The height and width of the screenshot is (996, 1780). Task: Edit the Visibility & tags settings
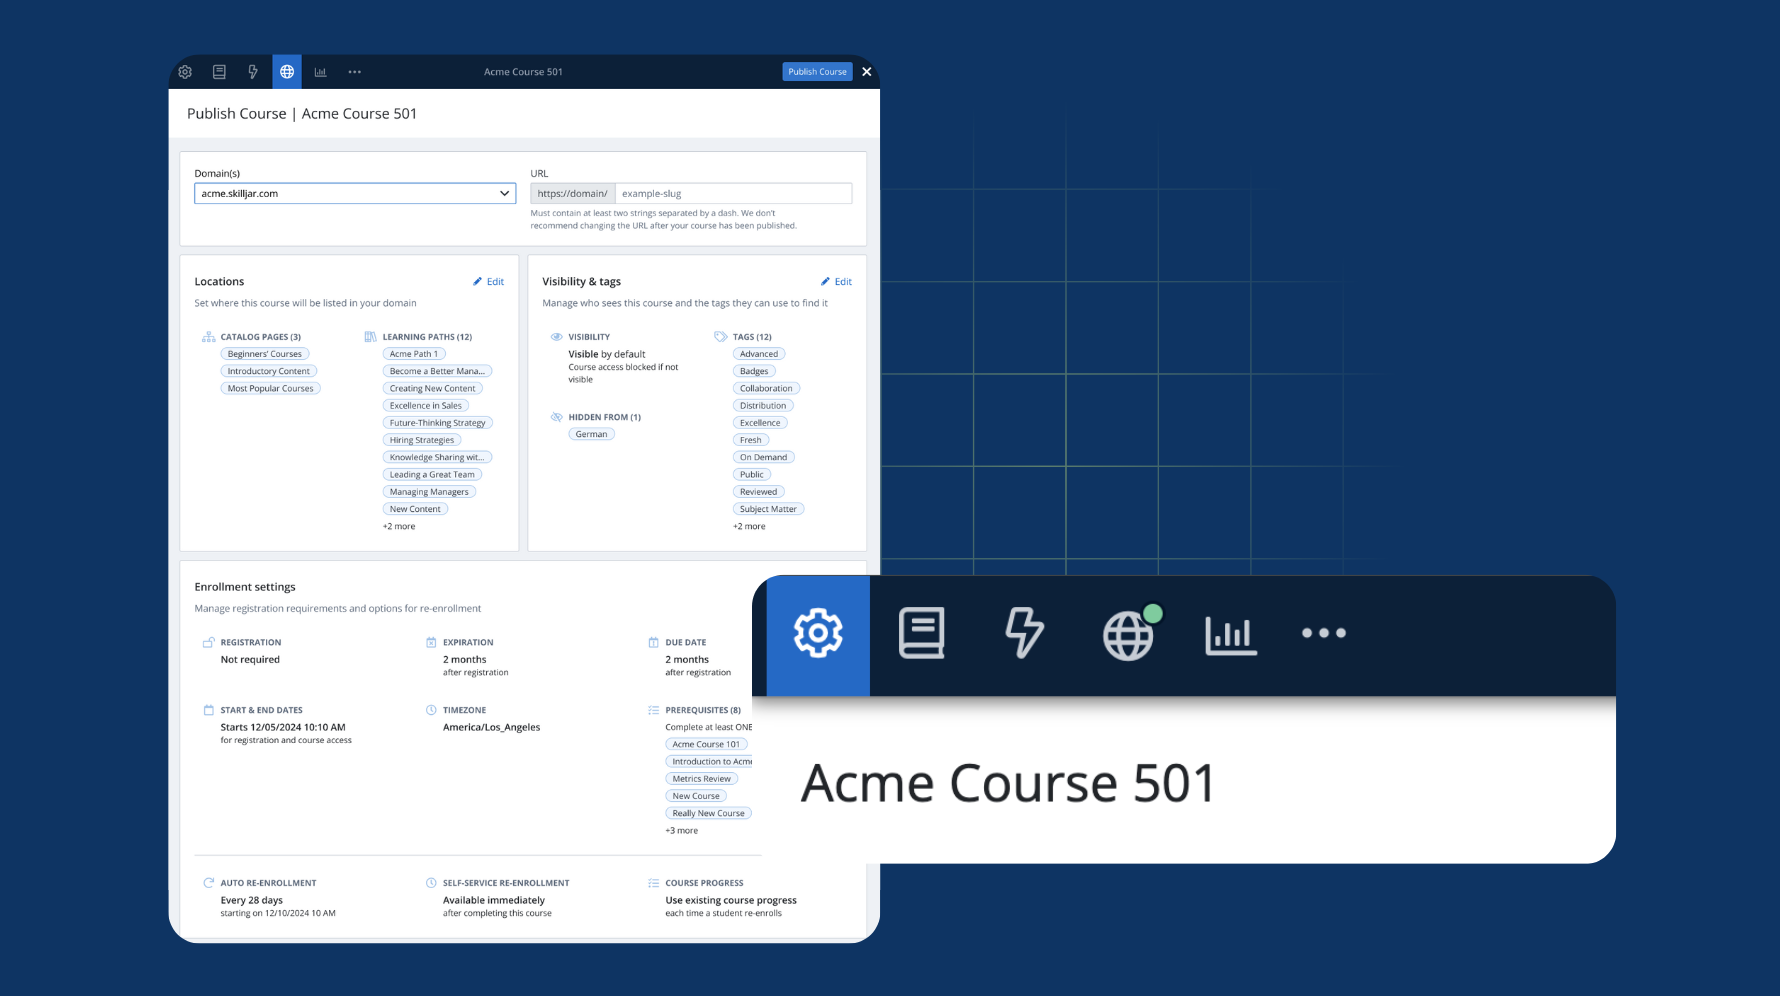tap(836, 281)
